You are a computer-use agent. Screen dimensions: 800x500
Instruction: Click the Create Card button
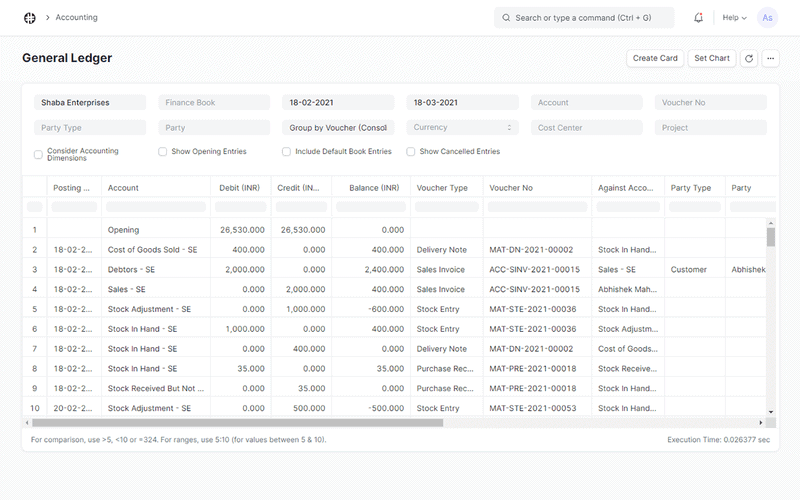coord(655,59)
